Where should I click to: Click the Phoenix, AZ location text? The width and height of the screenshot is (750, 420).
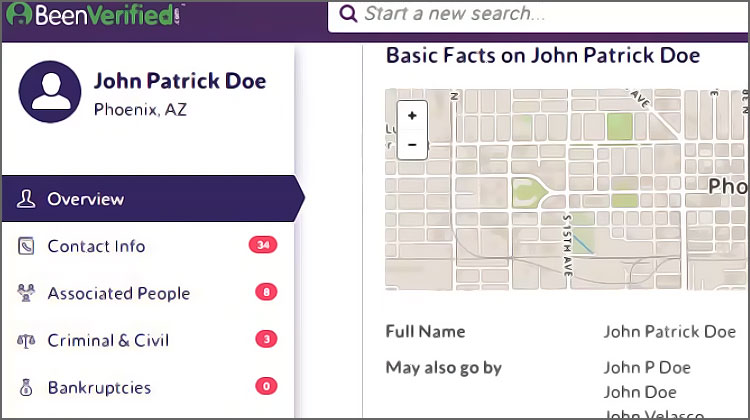pos(140,110)
